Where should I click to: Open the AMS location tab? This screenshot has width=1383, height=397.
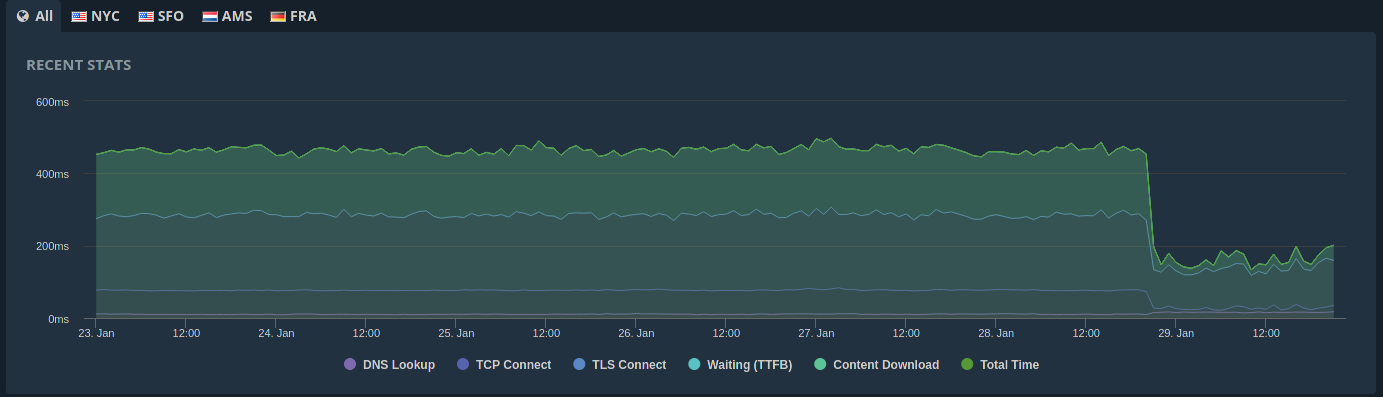click(x=227, y=16)
